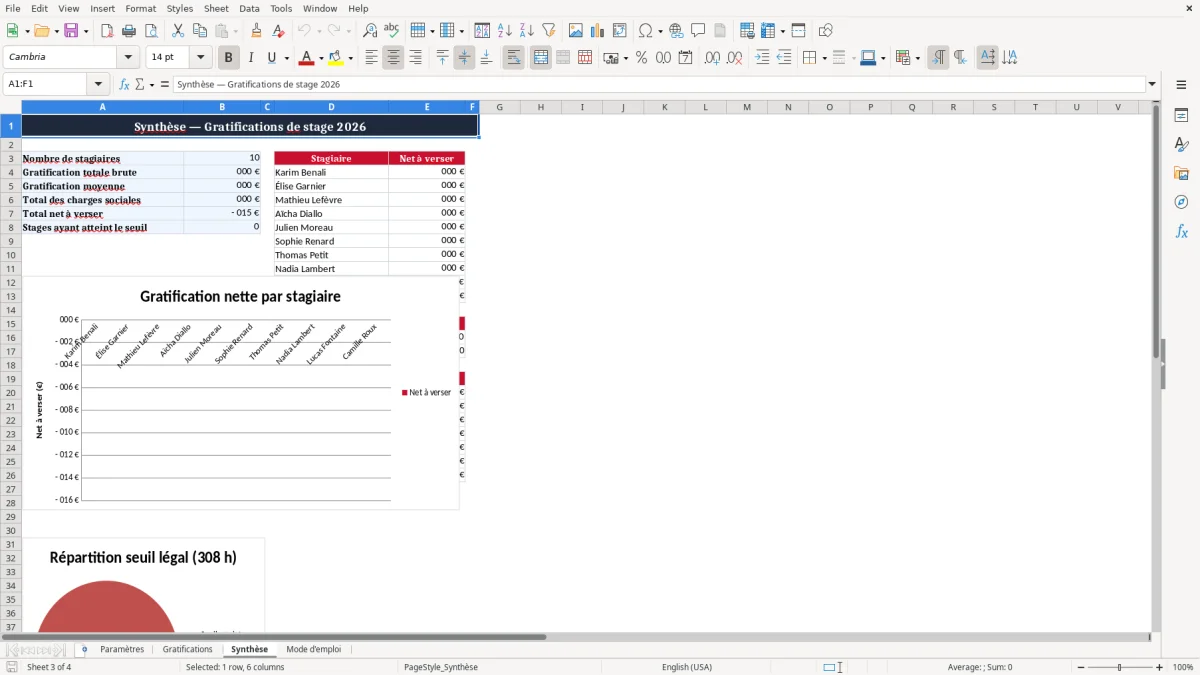The height and width of the screenshot is (675, 1200).
Task: Click the horizontal scrollbar
Action: pos(274,637)
